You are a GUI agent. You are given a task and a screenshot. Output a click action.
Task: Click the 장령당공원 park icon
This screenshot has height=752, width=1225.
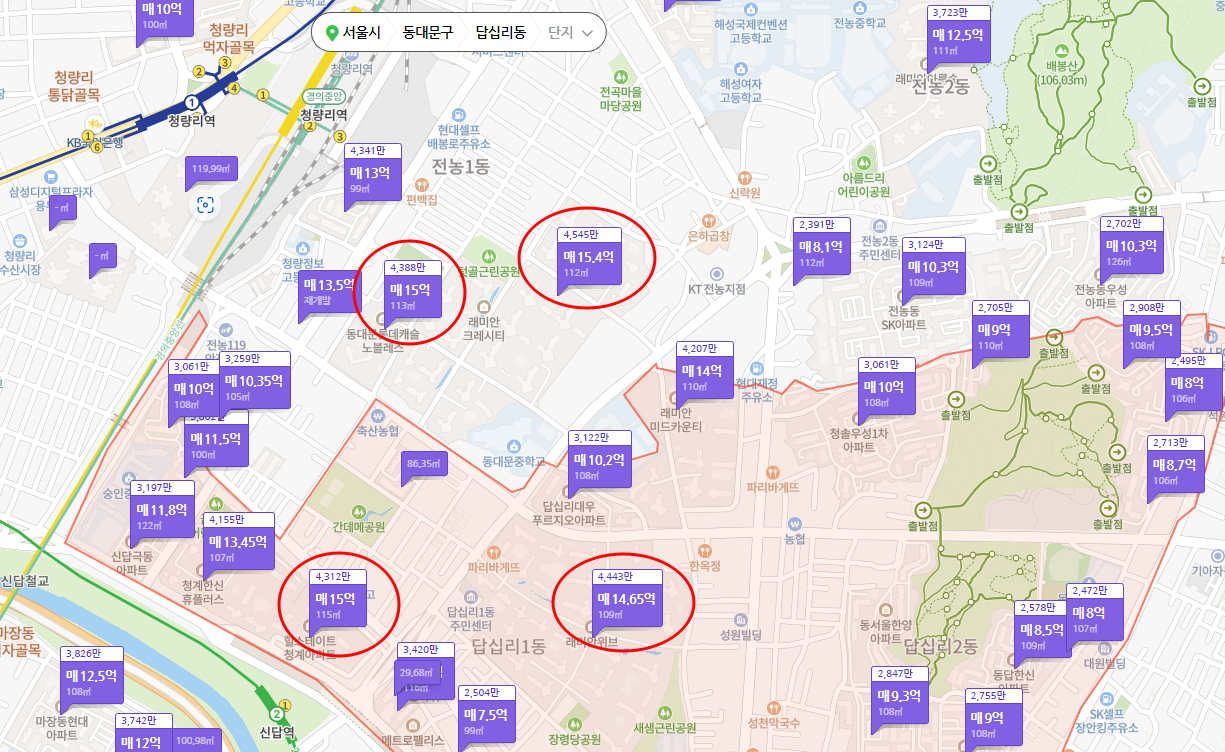pyautogui.click(x=574, y=724)
